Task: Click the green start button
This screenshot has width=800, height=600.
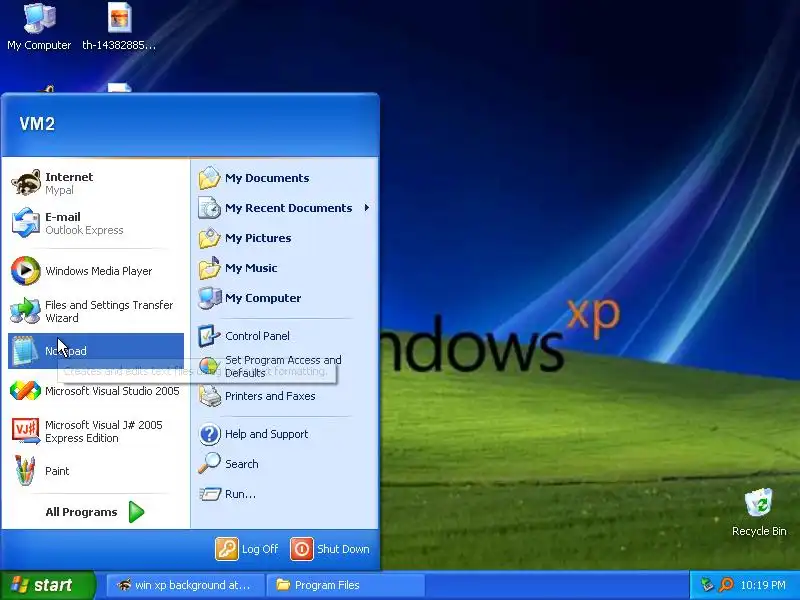Action: 47,585
